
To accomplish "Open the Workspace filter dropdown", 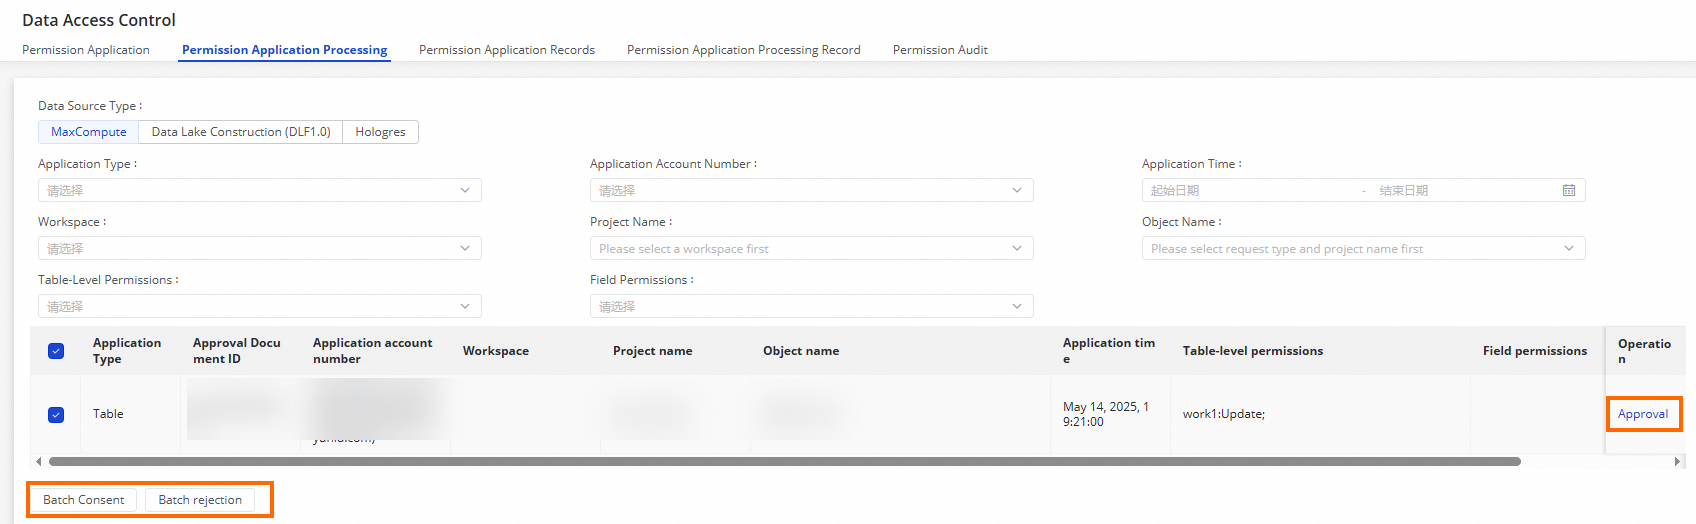I will coord(260,248).
